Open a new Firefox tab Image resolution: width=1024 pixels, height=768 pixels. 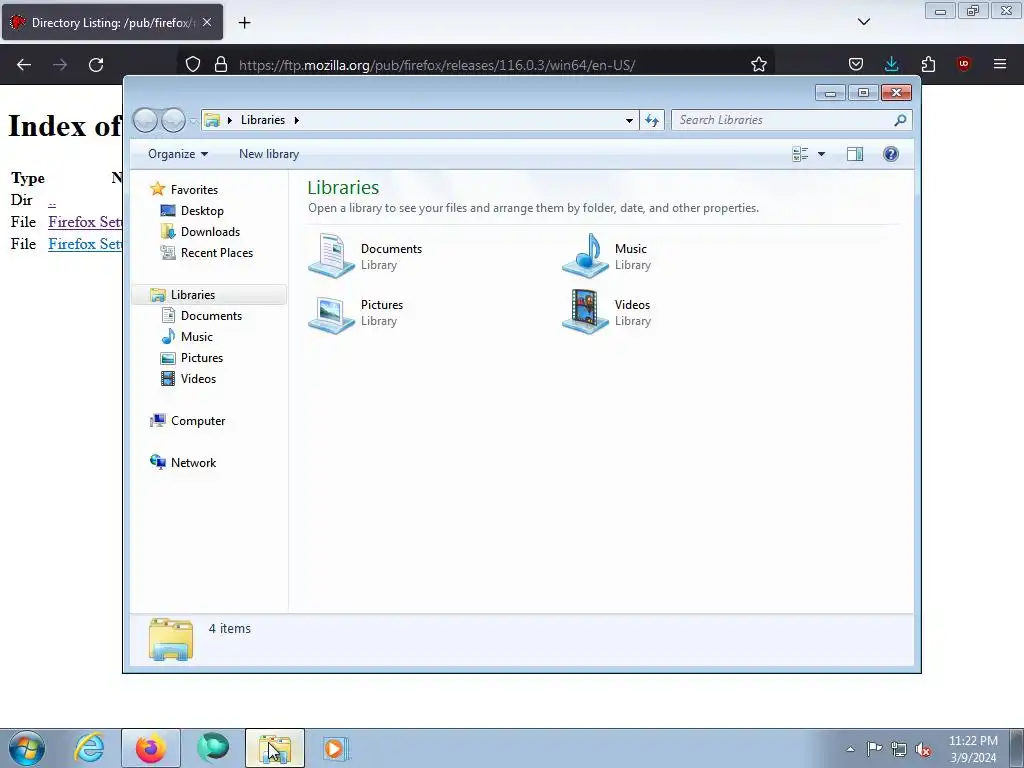[x=244, y=23]
